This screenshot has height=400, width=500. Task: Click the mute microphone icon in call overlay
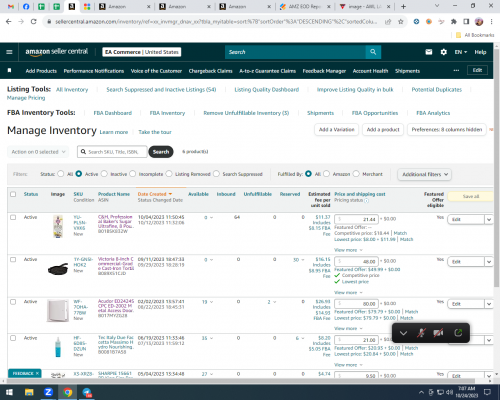click(x=421, y=333)
